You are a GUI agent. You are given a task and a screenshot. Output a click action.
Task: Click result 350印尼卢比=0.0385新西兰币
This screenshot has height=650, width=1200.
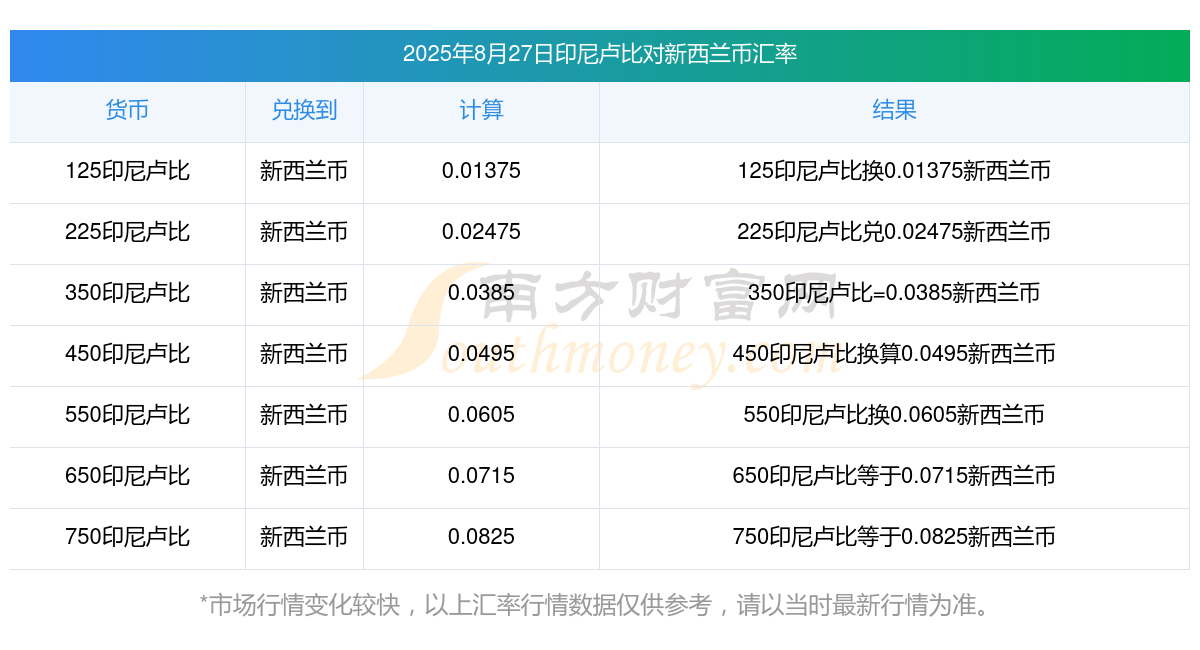click(894, 293)
